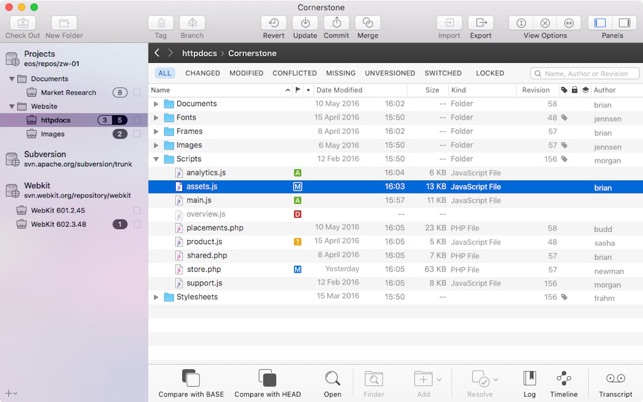Image resolution: width=643 pixels, height=402 pixels.
Task: Collapse the Website group in sidebar
Action: tap(11, 107)
